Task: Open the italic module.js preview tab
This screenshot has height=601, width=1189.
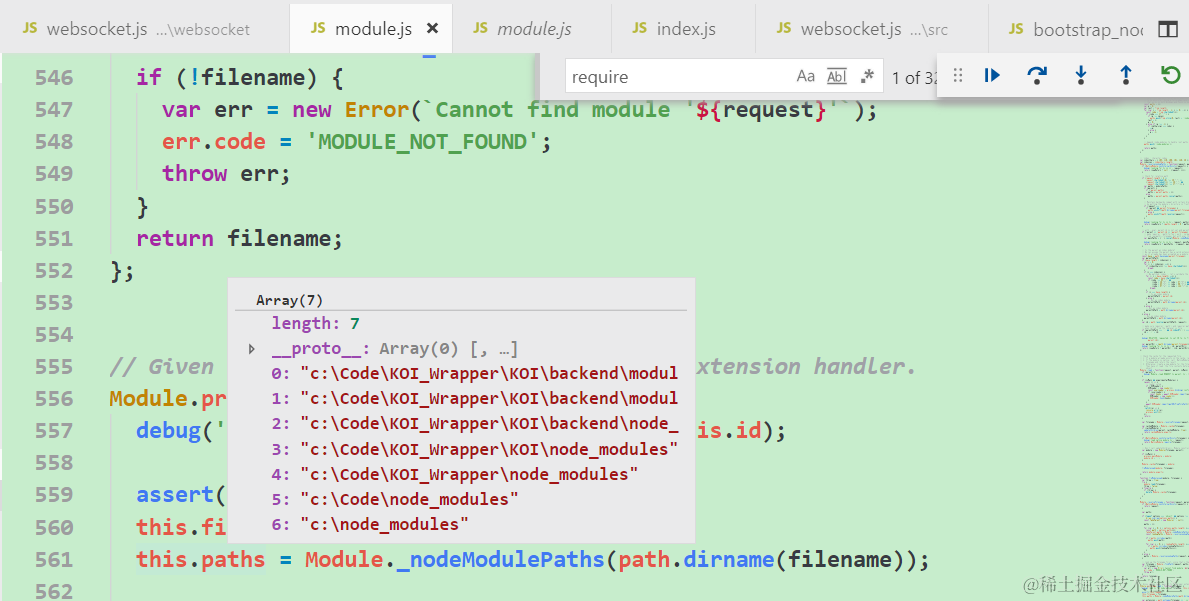Action: tap(532, 29)
